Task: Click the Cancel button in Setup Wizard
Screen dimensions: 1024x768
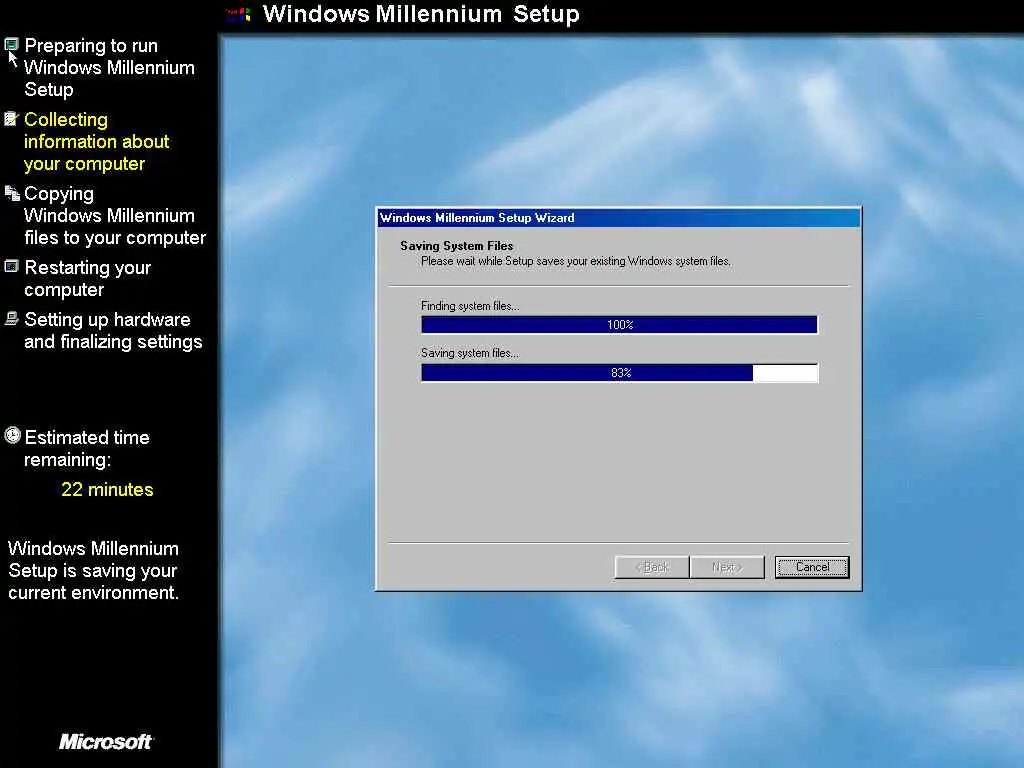Action: coord(812,567)
